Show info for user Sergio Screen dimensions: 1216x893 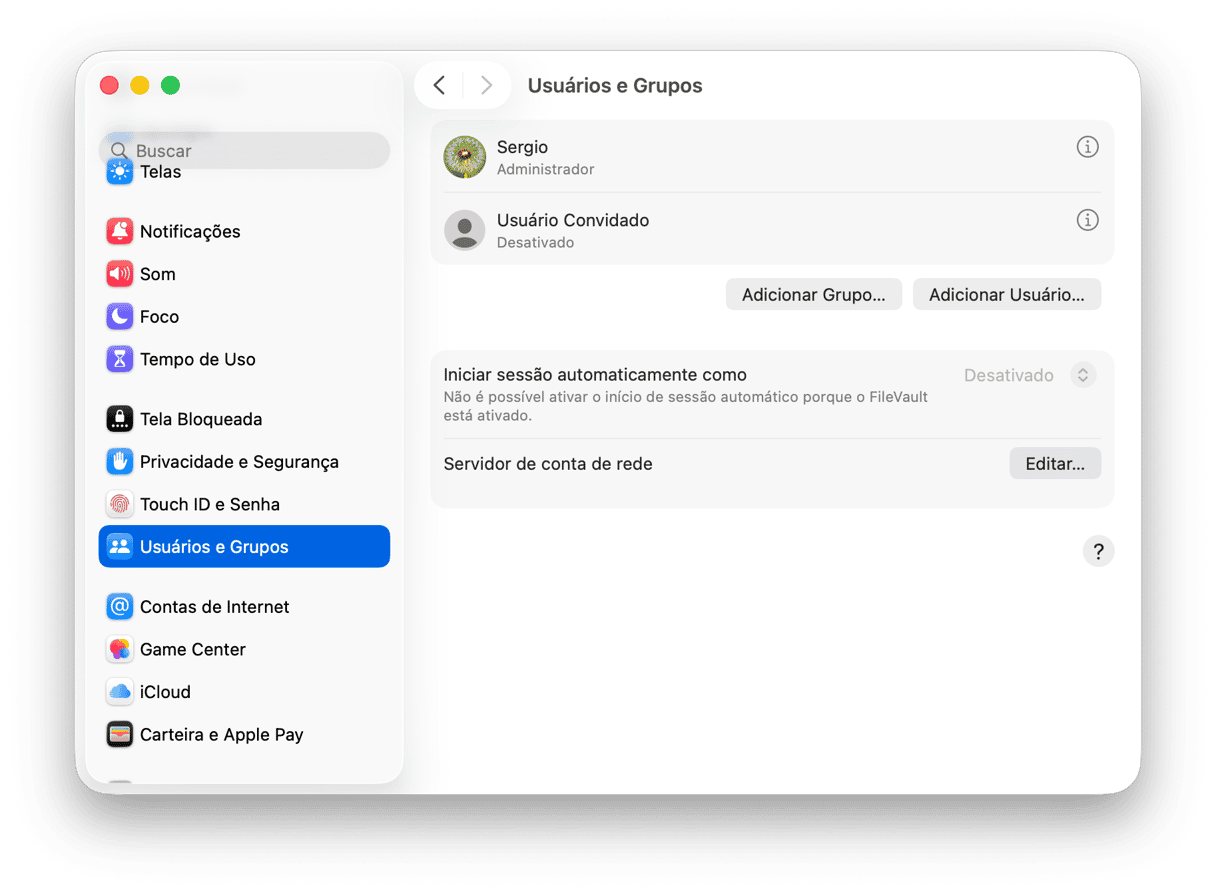[1087, 147]
